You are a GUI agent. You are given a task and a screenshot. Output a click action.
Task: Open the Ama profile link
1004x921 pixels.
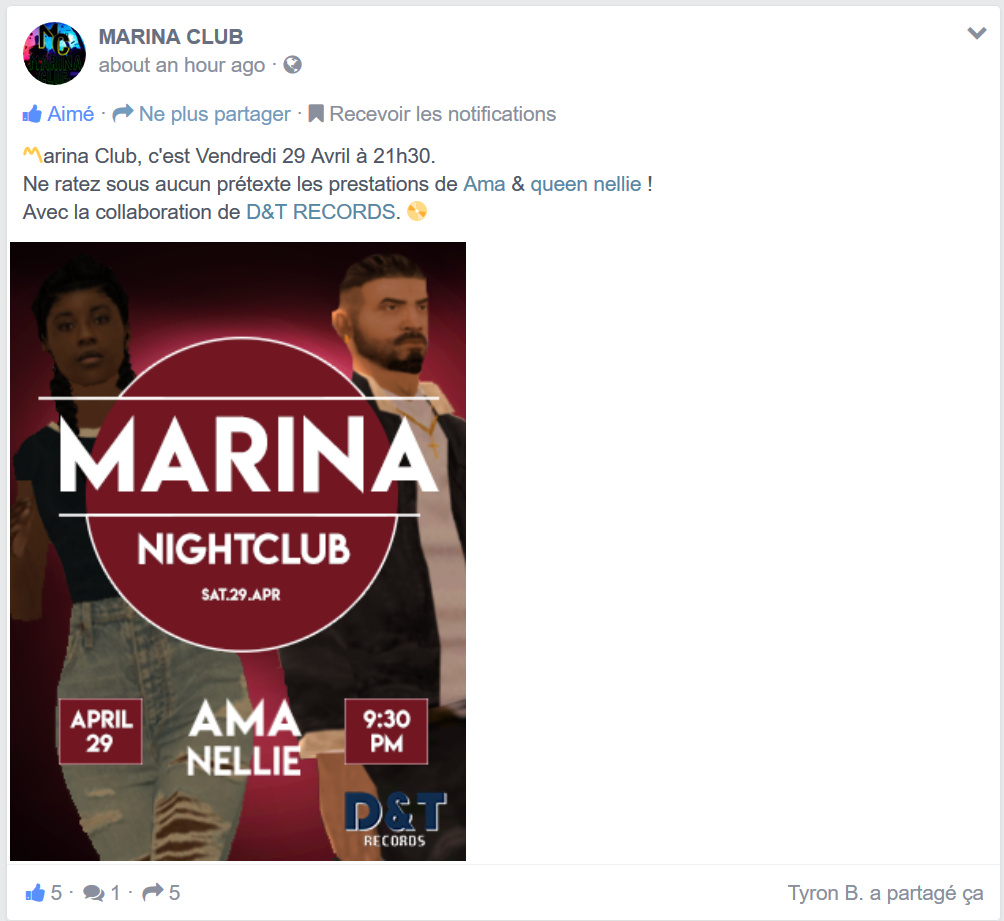484,184
